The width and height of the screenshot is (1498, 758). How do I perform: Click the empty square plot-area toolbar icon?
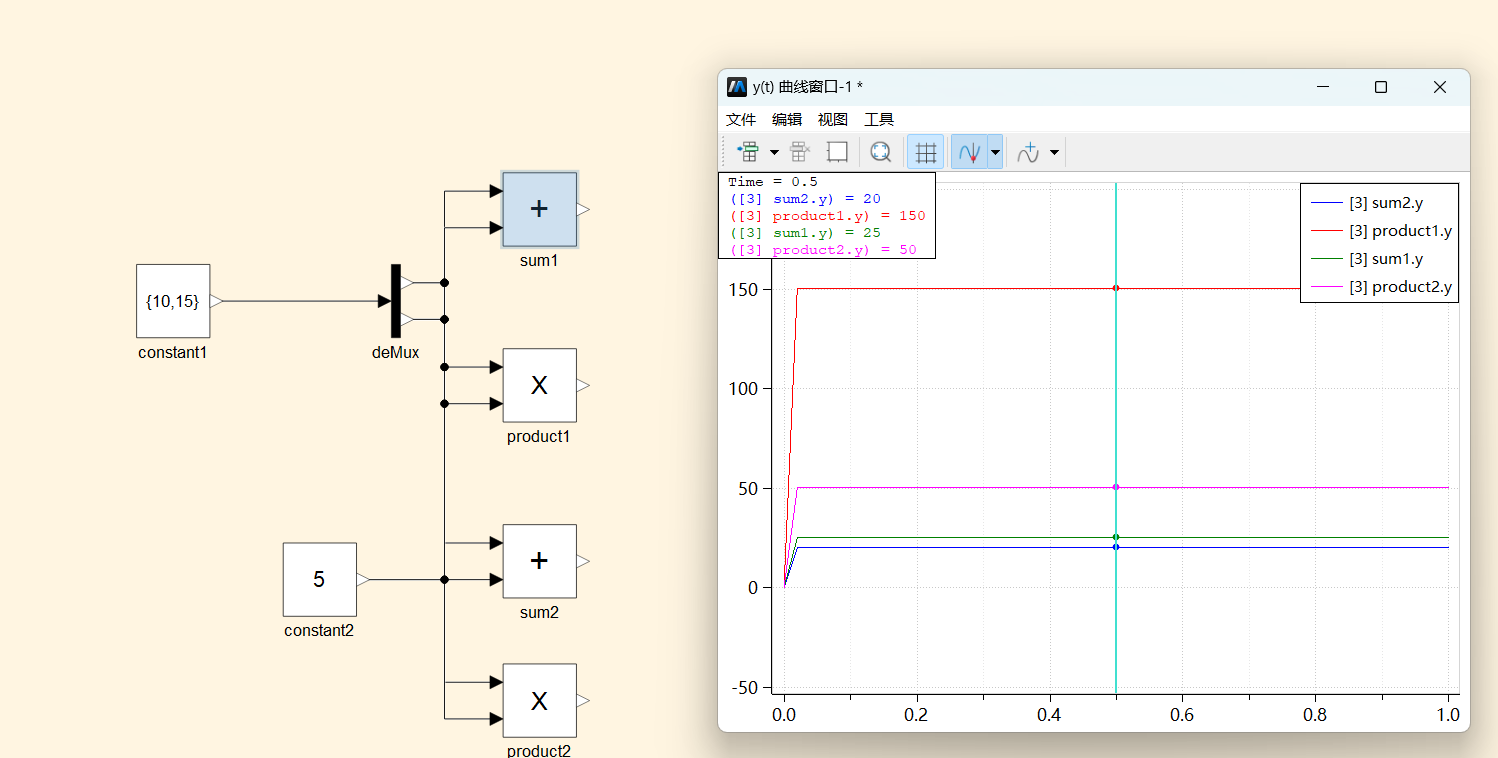(x=838, y=152)
